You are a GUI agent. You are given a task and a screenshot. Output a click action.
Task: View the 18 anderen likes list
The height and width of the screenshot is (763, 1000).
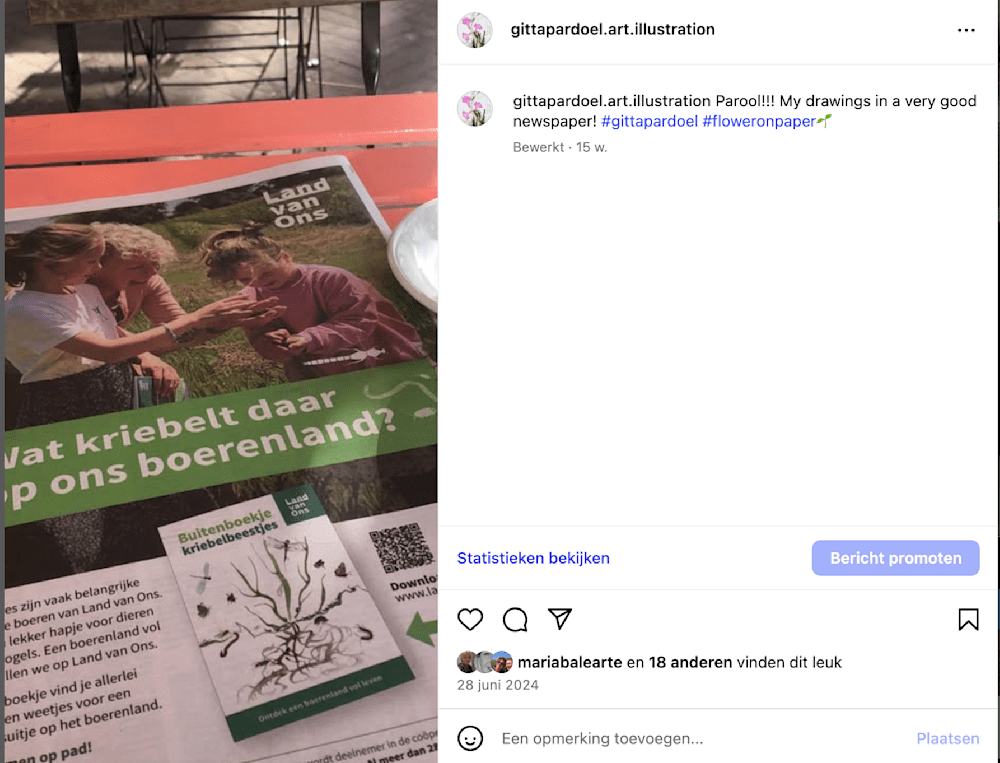[x=690, y=662]
